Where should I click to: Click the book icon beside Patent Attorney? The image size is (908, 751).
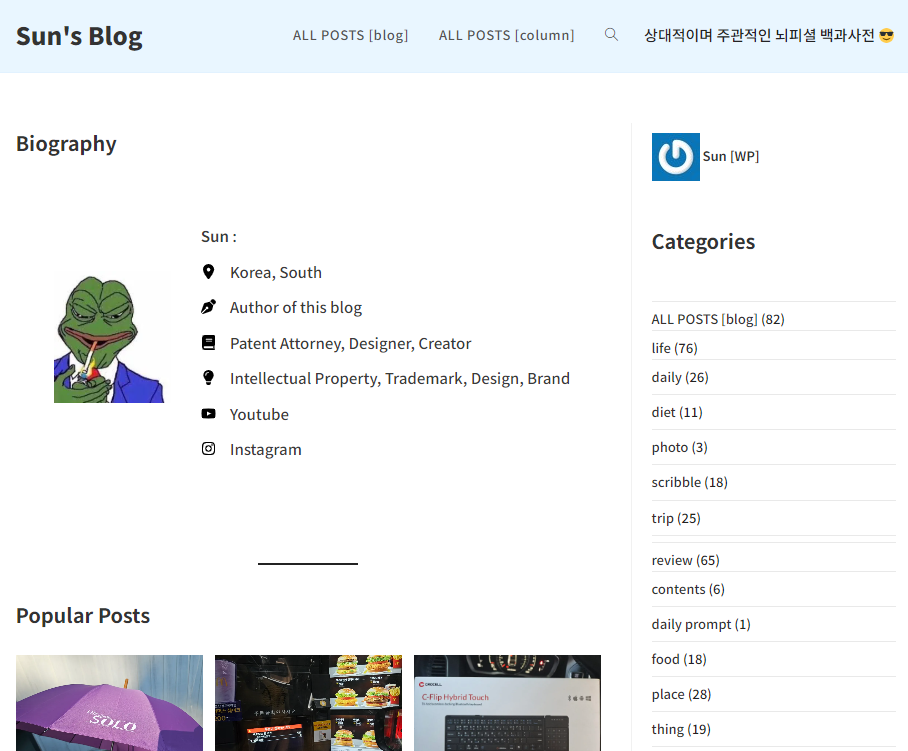point(208,343)
